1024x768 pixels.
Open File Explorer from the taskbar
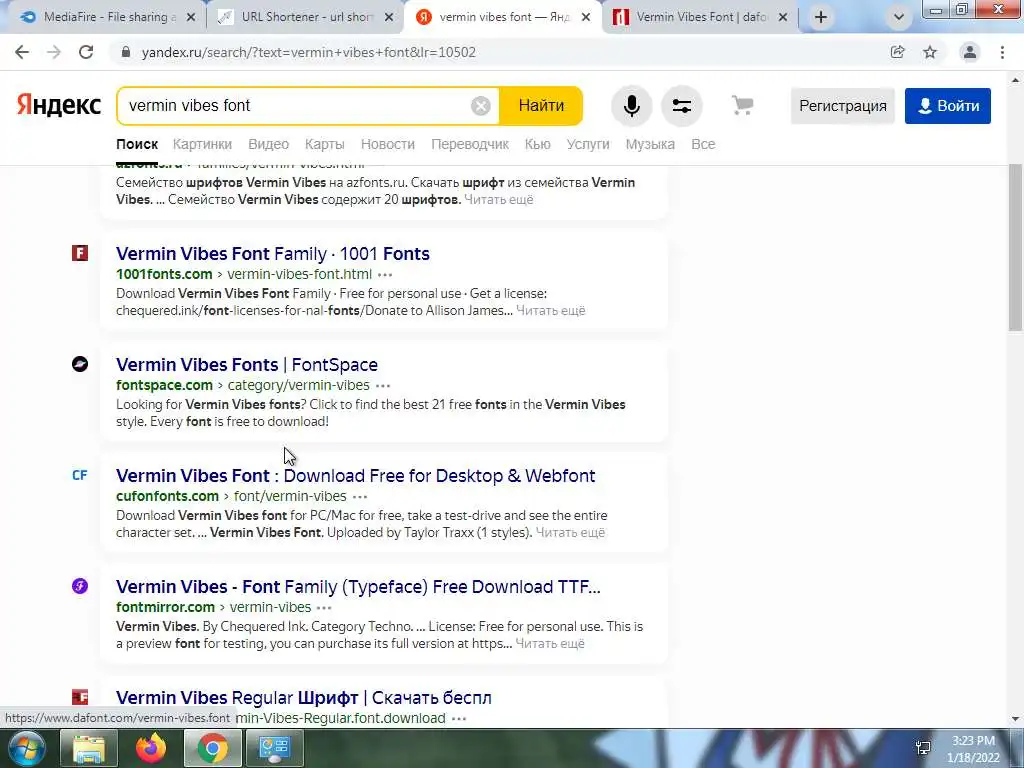(88, 748)
